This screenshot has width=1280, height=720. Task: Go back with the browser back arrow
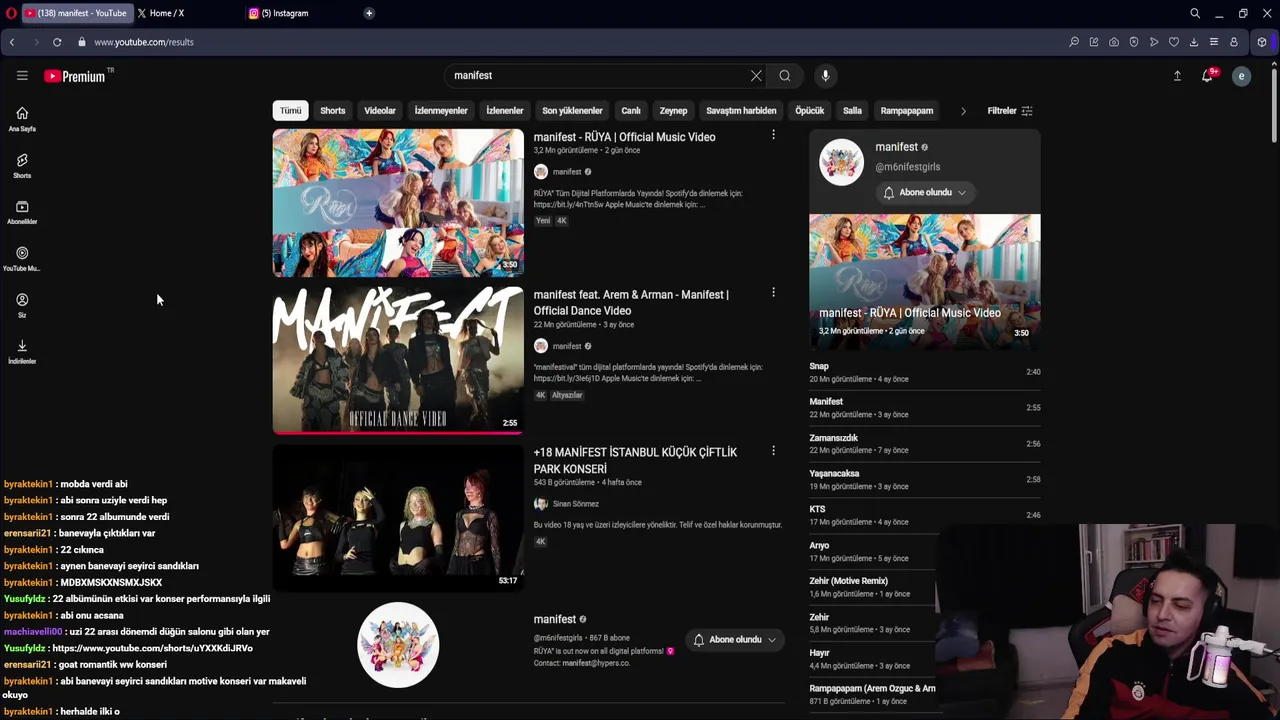(x=12, y=42)
